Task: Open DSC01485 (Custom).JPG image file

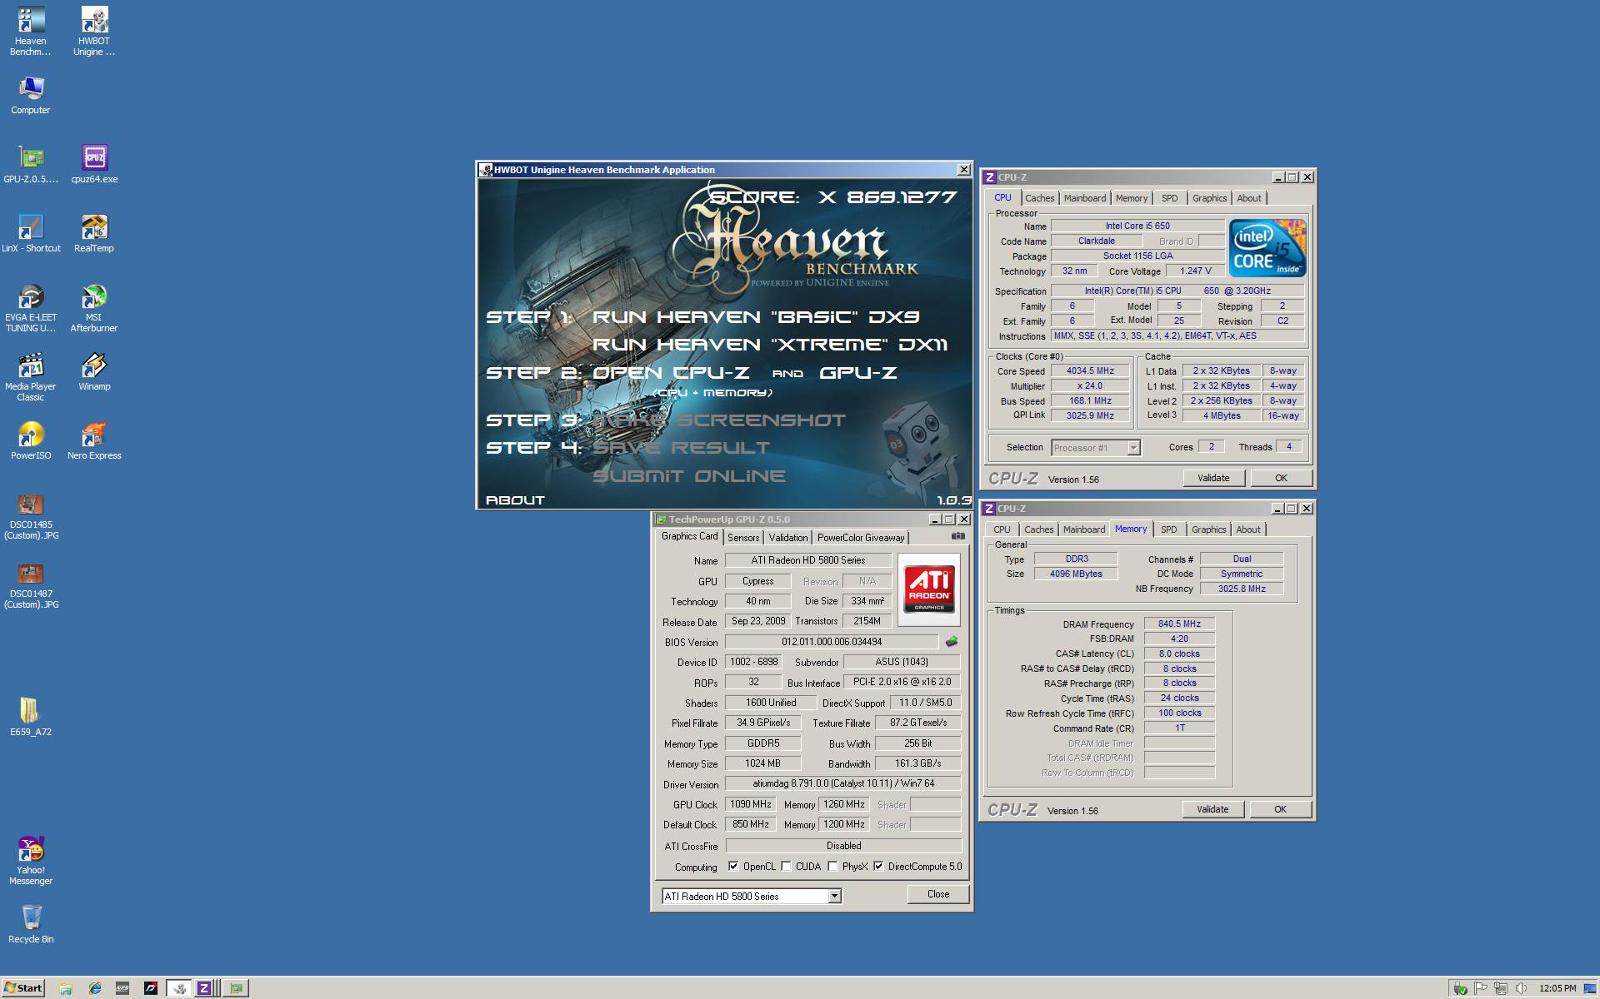Action: tap(31, 516)
